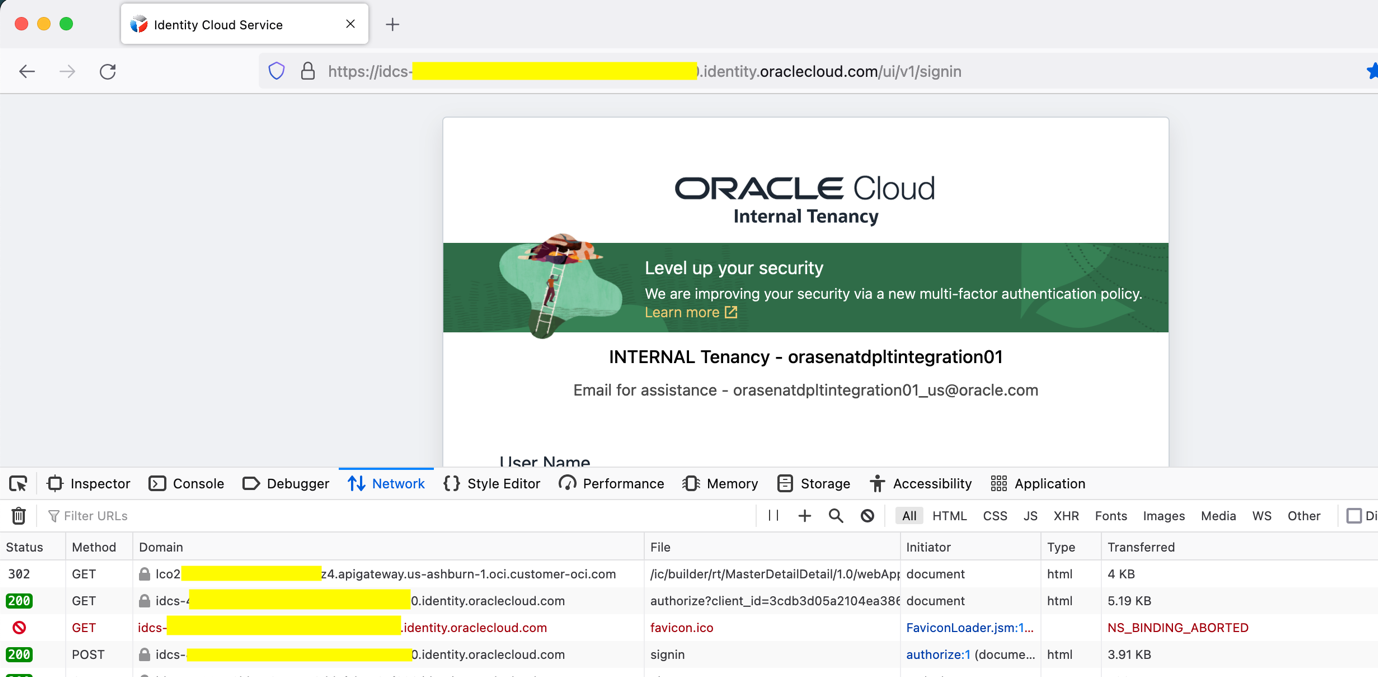Filter requests by JS
This screenshot has width=1378, height=677.
1030,516
